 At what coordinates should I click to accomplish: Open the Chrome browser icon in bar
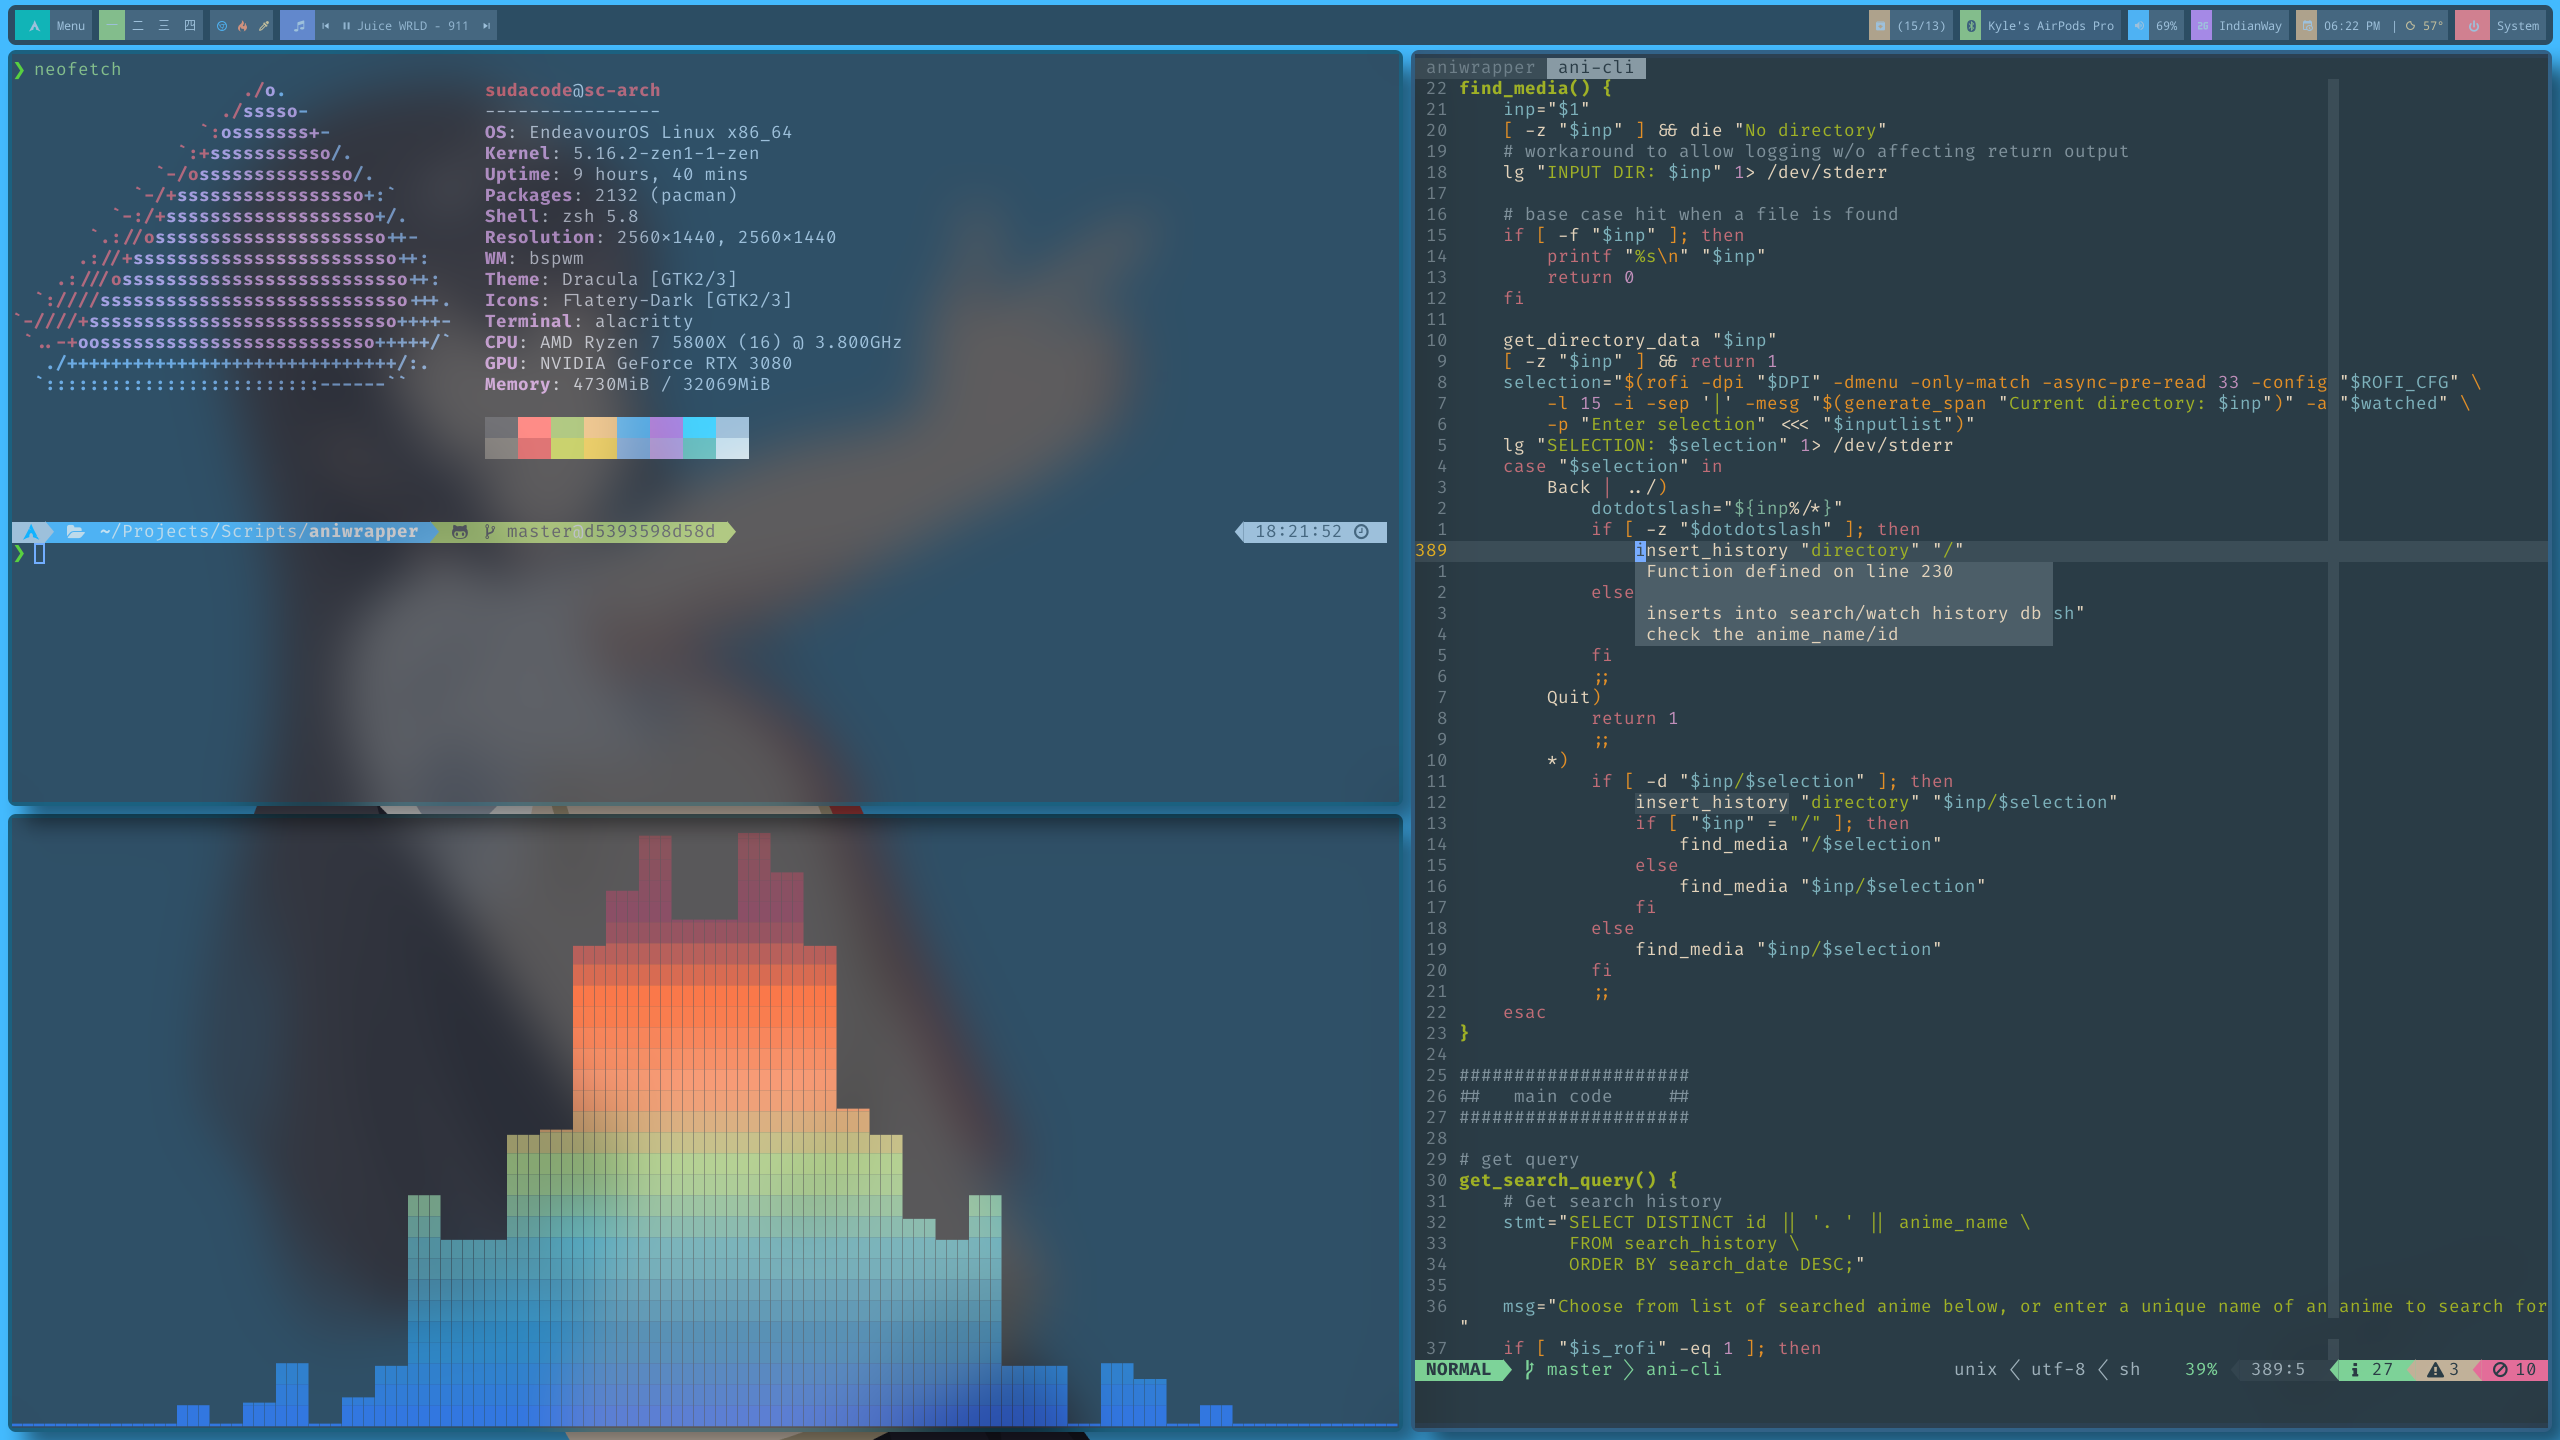coord(221,26)
